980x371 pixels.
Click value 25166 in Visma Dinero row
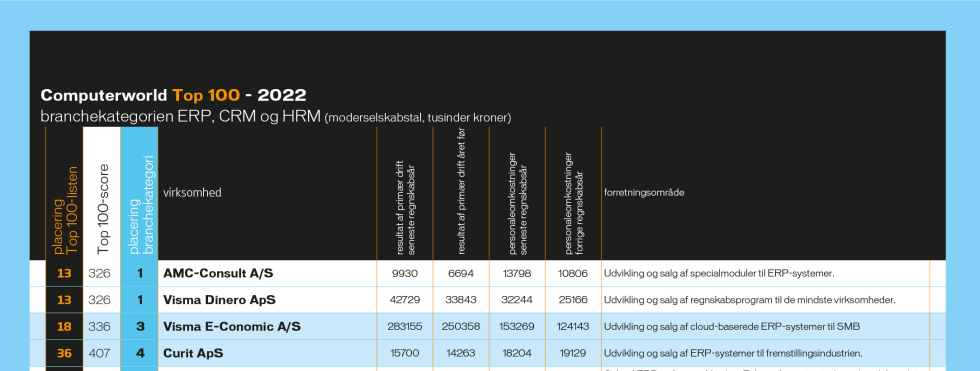click(573, 300)
